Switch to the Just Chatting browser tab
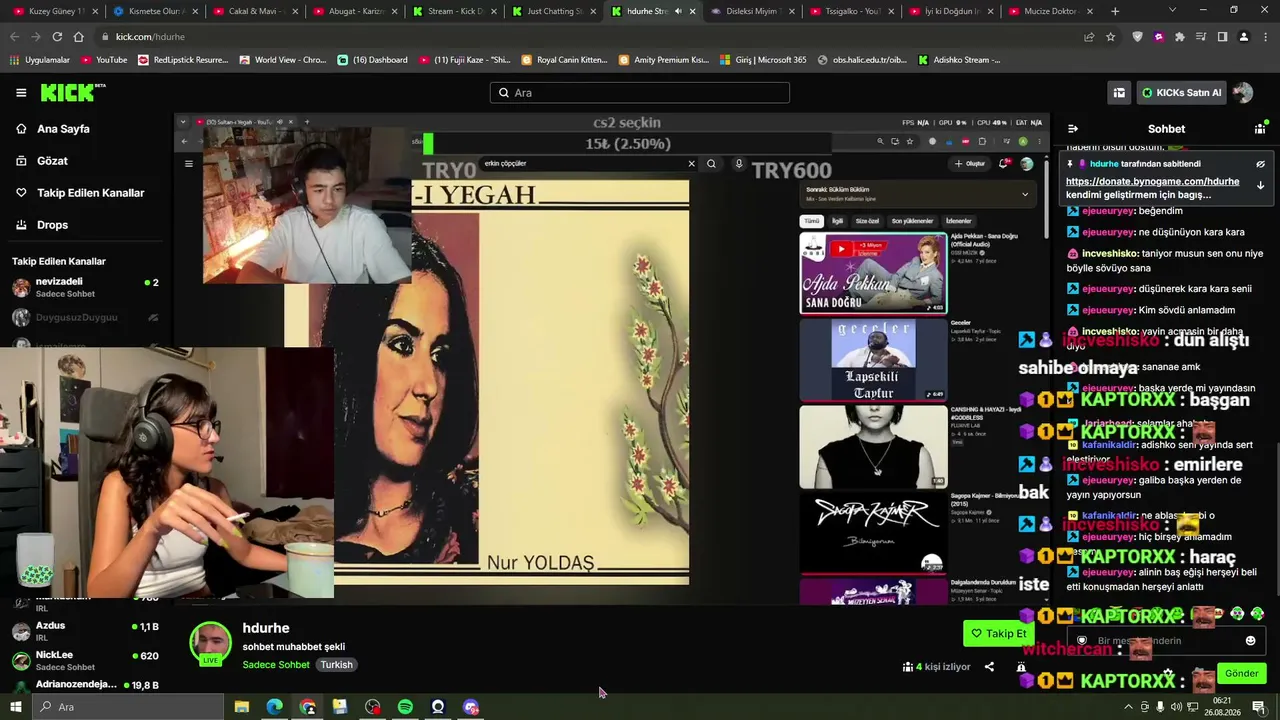The image size is (1280, 720). [555, 11]
